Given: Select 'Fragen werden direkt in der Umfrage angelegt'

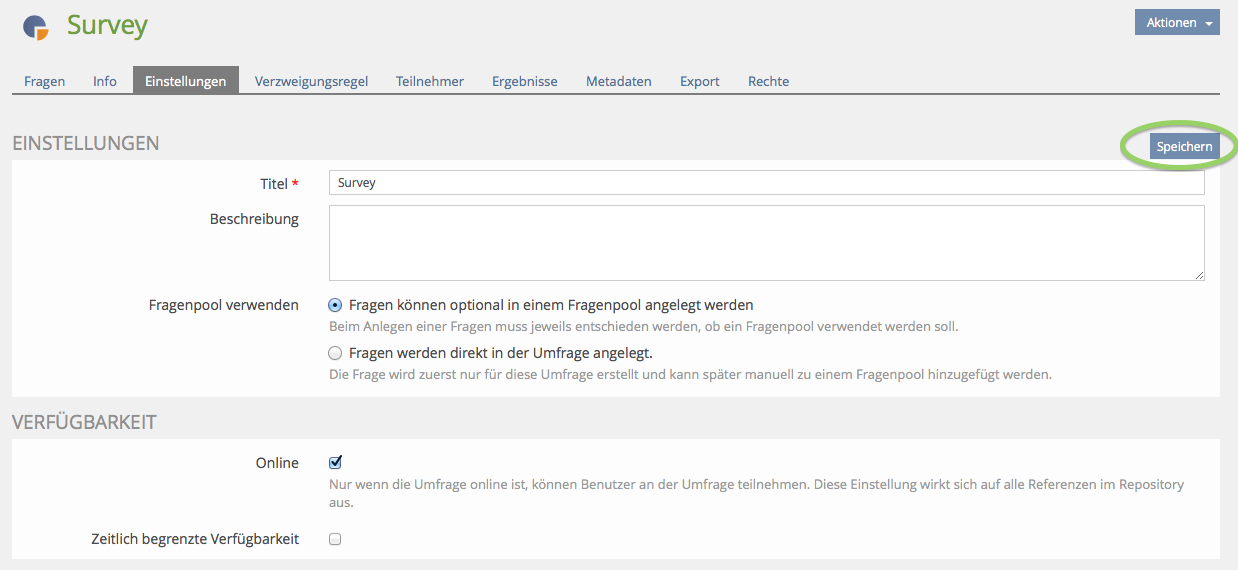Looking at the screenshot, I should [336, 353].
